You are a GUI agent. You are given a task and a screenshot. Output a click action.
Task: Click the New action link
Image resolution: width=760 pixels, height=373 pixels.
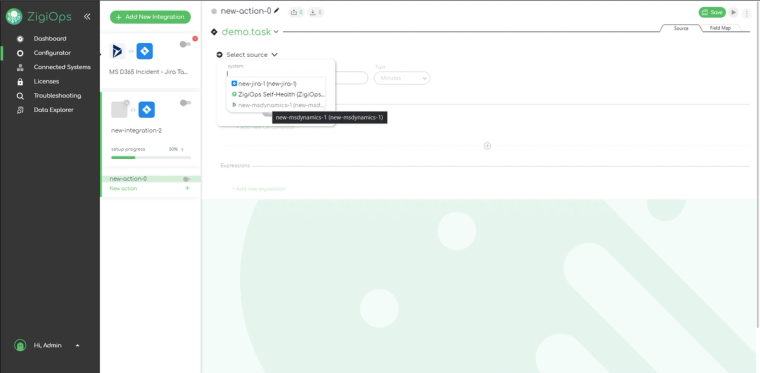click(123, 188)
